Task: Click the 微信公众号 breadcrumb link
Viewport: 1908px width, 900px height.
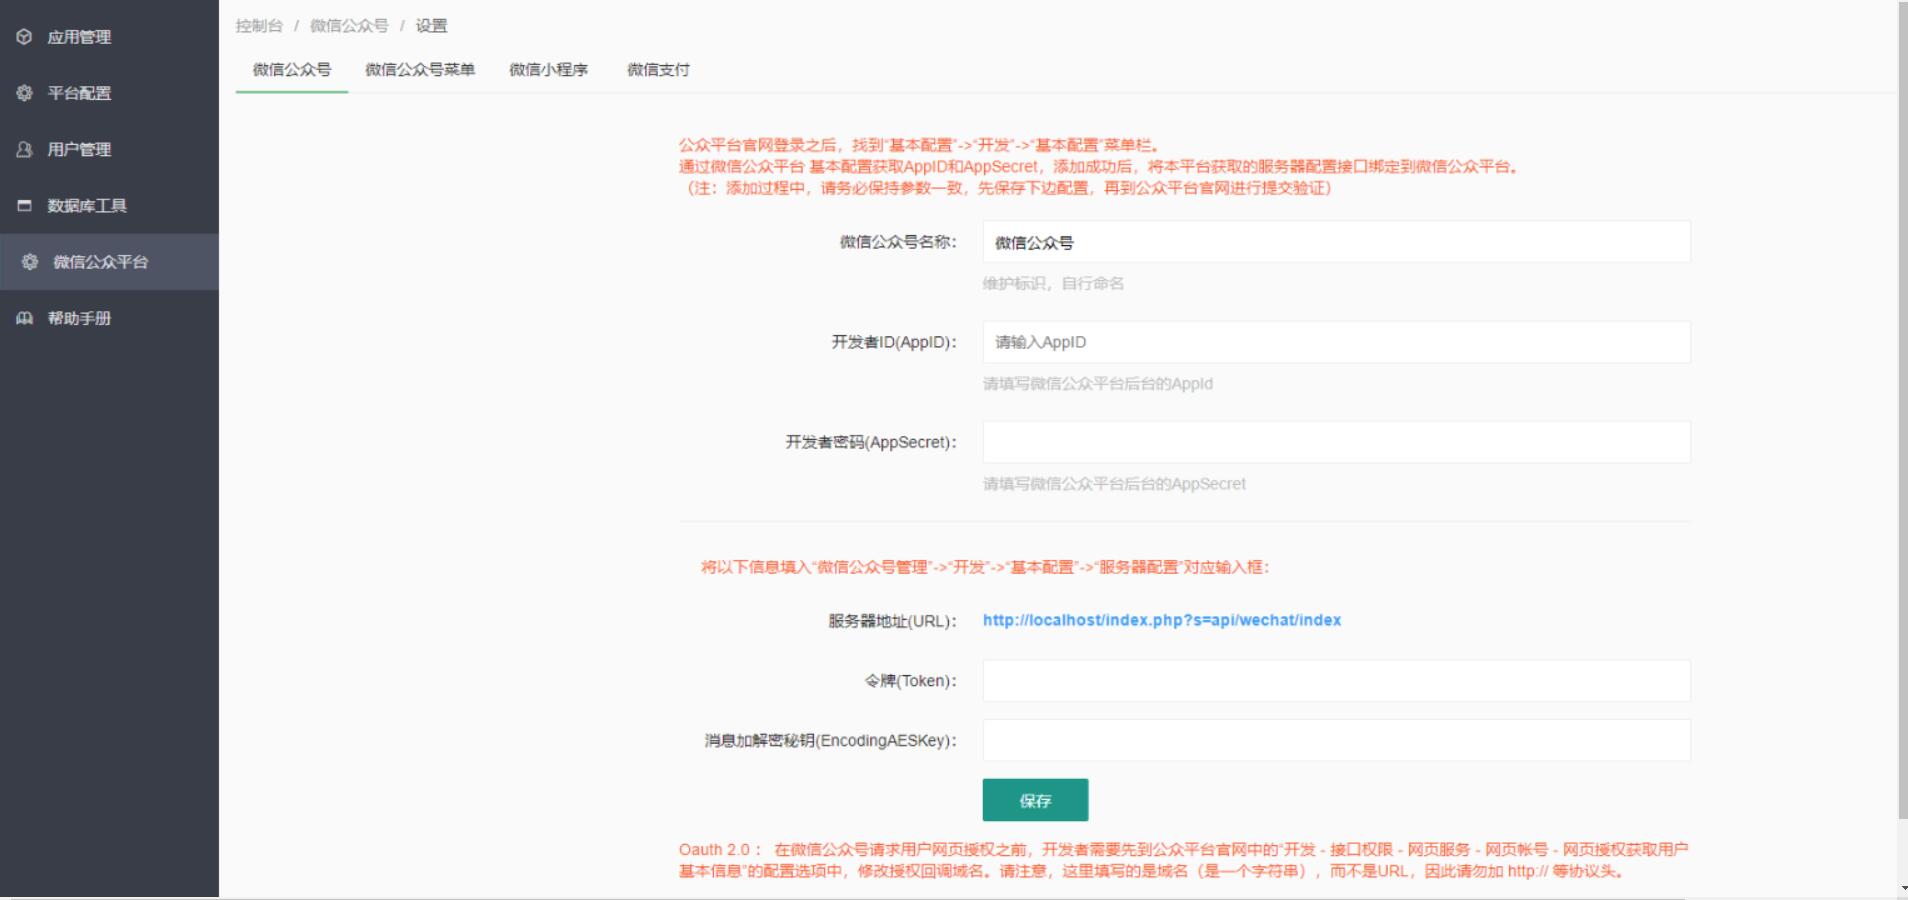Action: 348,26
